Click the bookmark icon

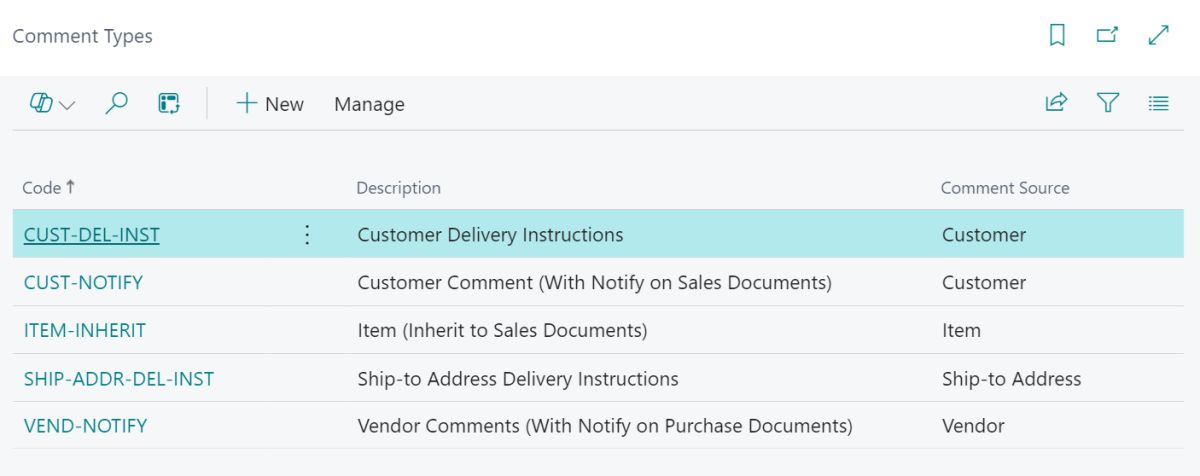(1057, 36)
